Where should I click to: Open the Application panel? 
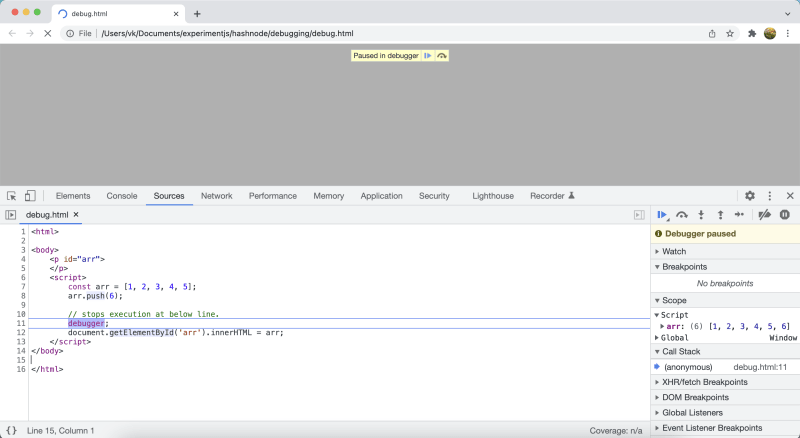click(382, 196)
